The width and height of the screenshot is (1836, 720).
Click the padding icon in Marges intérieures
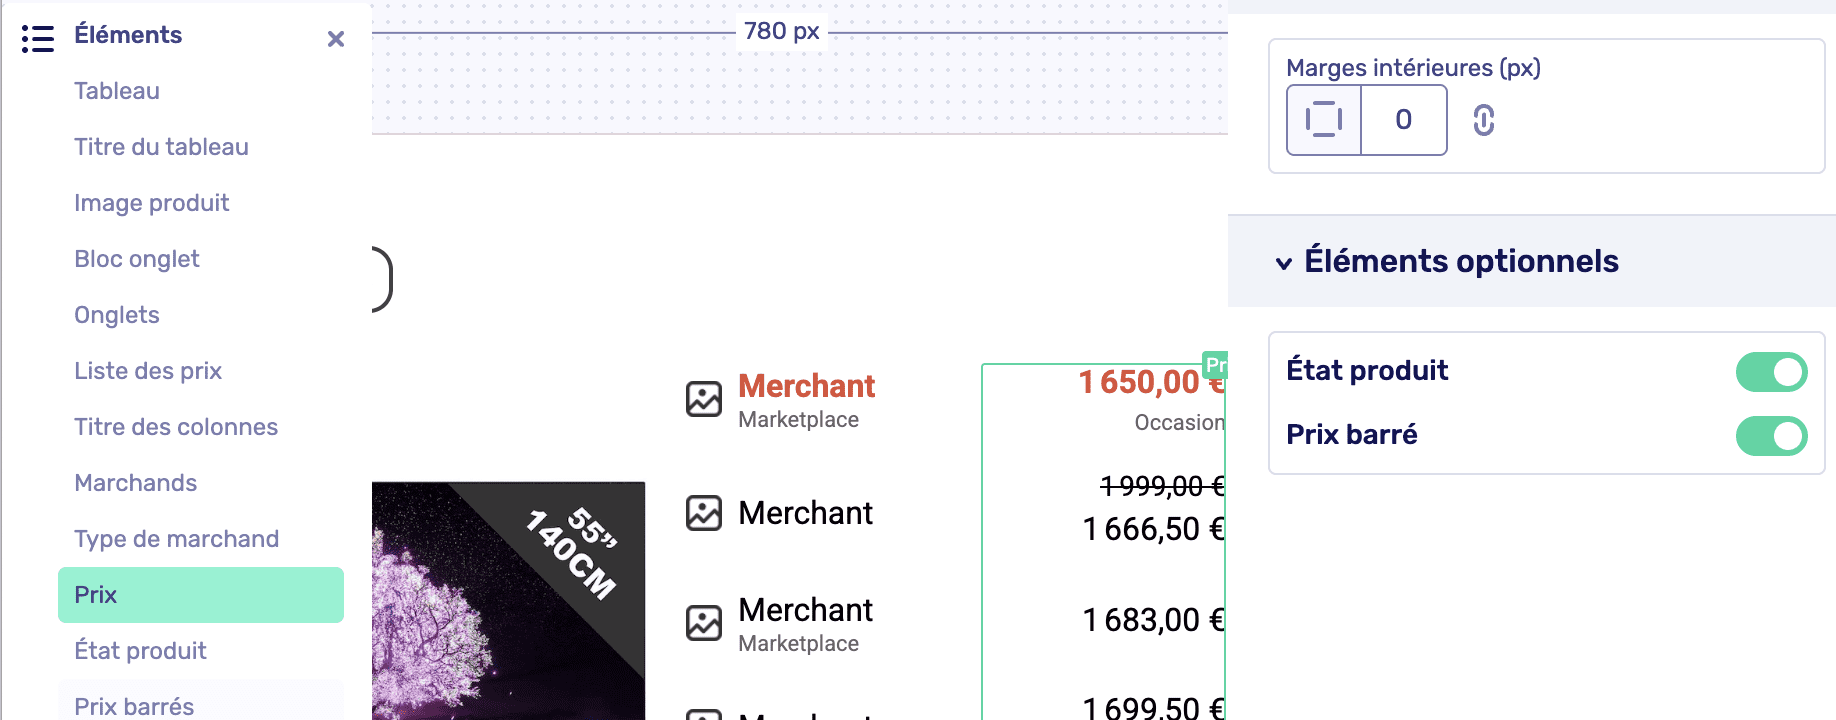(x=1322, y=119)
